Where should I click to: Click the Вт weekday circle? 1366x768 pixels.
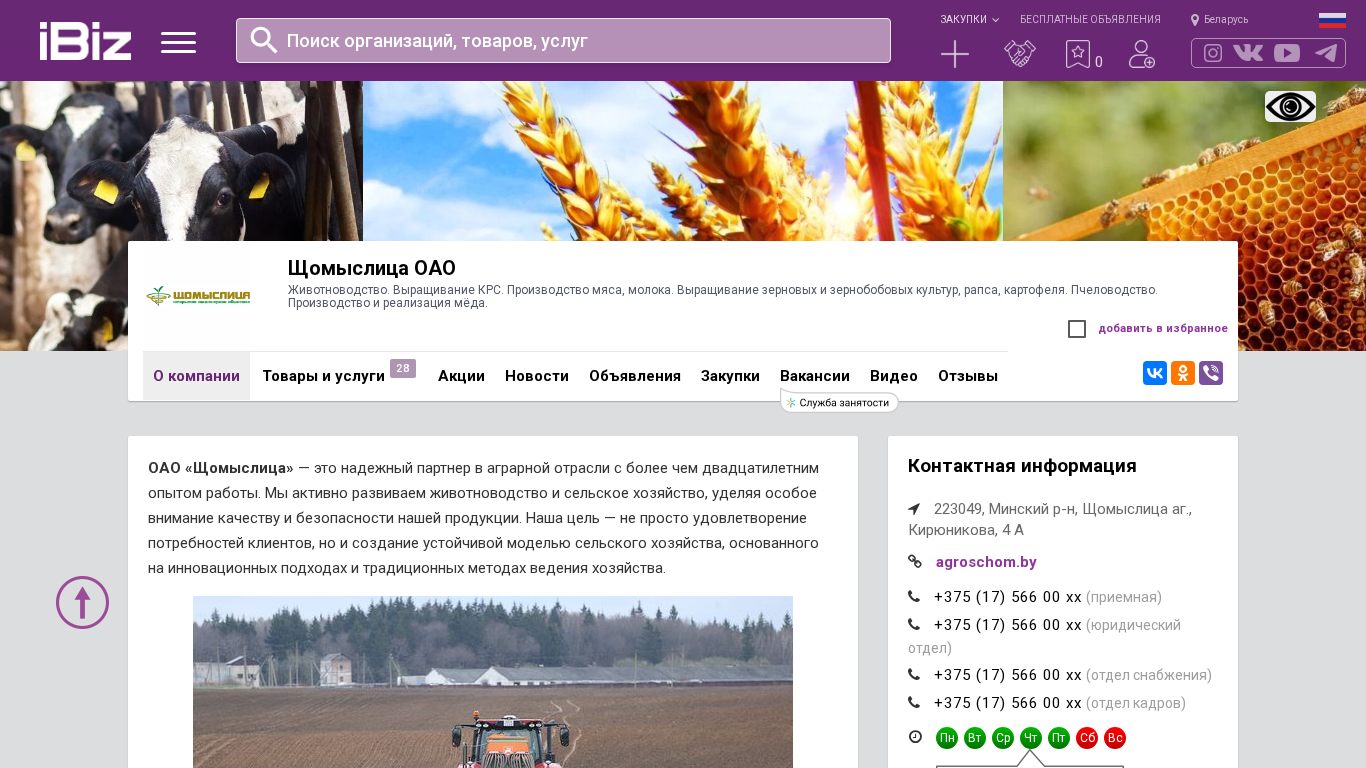pos(975,738)
